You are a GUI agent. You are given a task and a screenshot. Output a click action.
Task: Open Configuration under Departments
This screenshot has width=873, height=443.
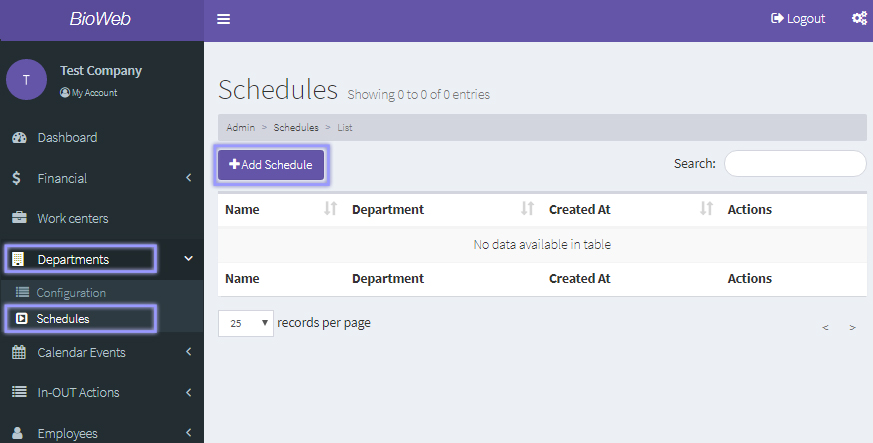(70, 293)
